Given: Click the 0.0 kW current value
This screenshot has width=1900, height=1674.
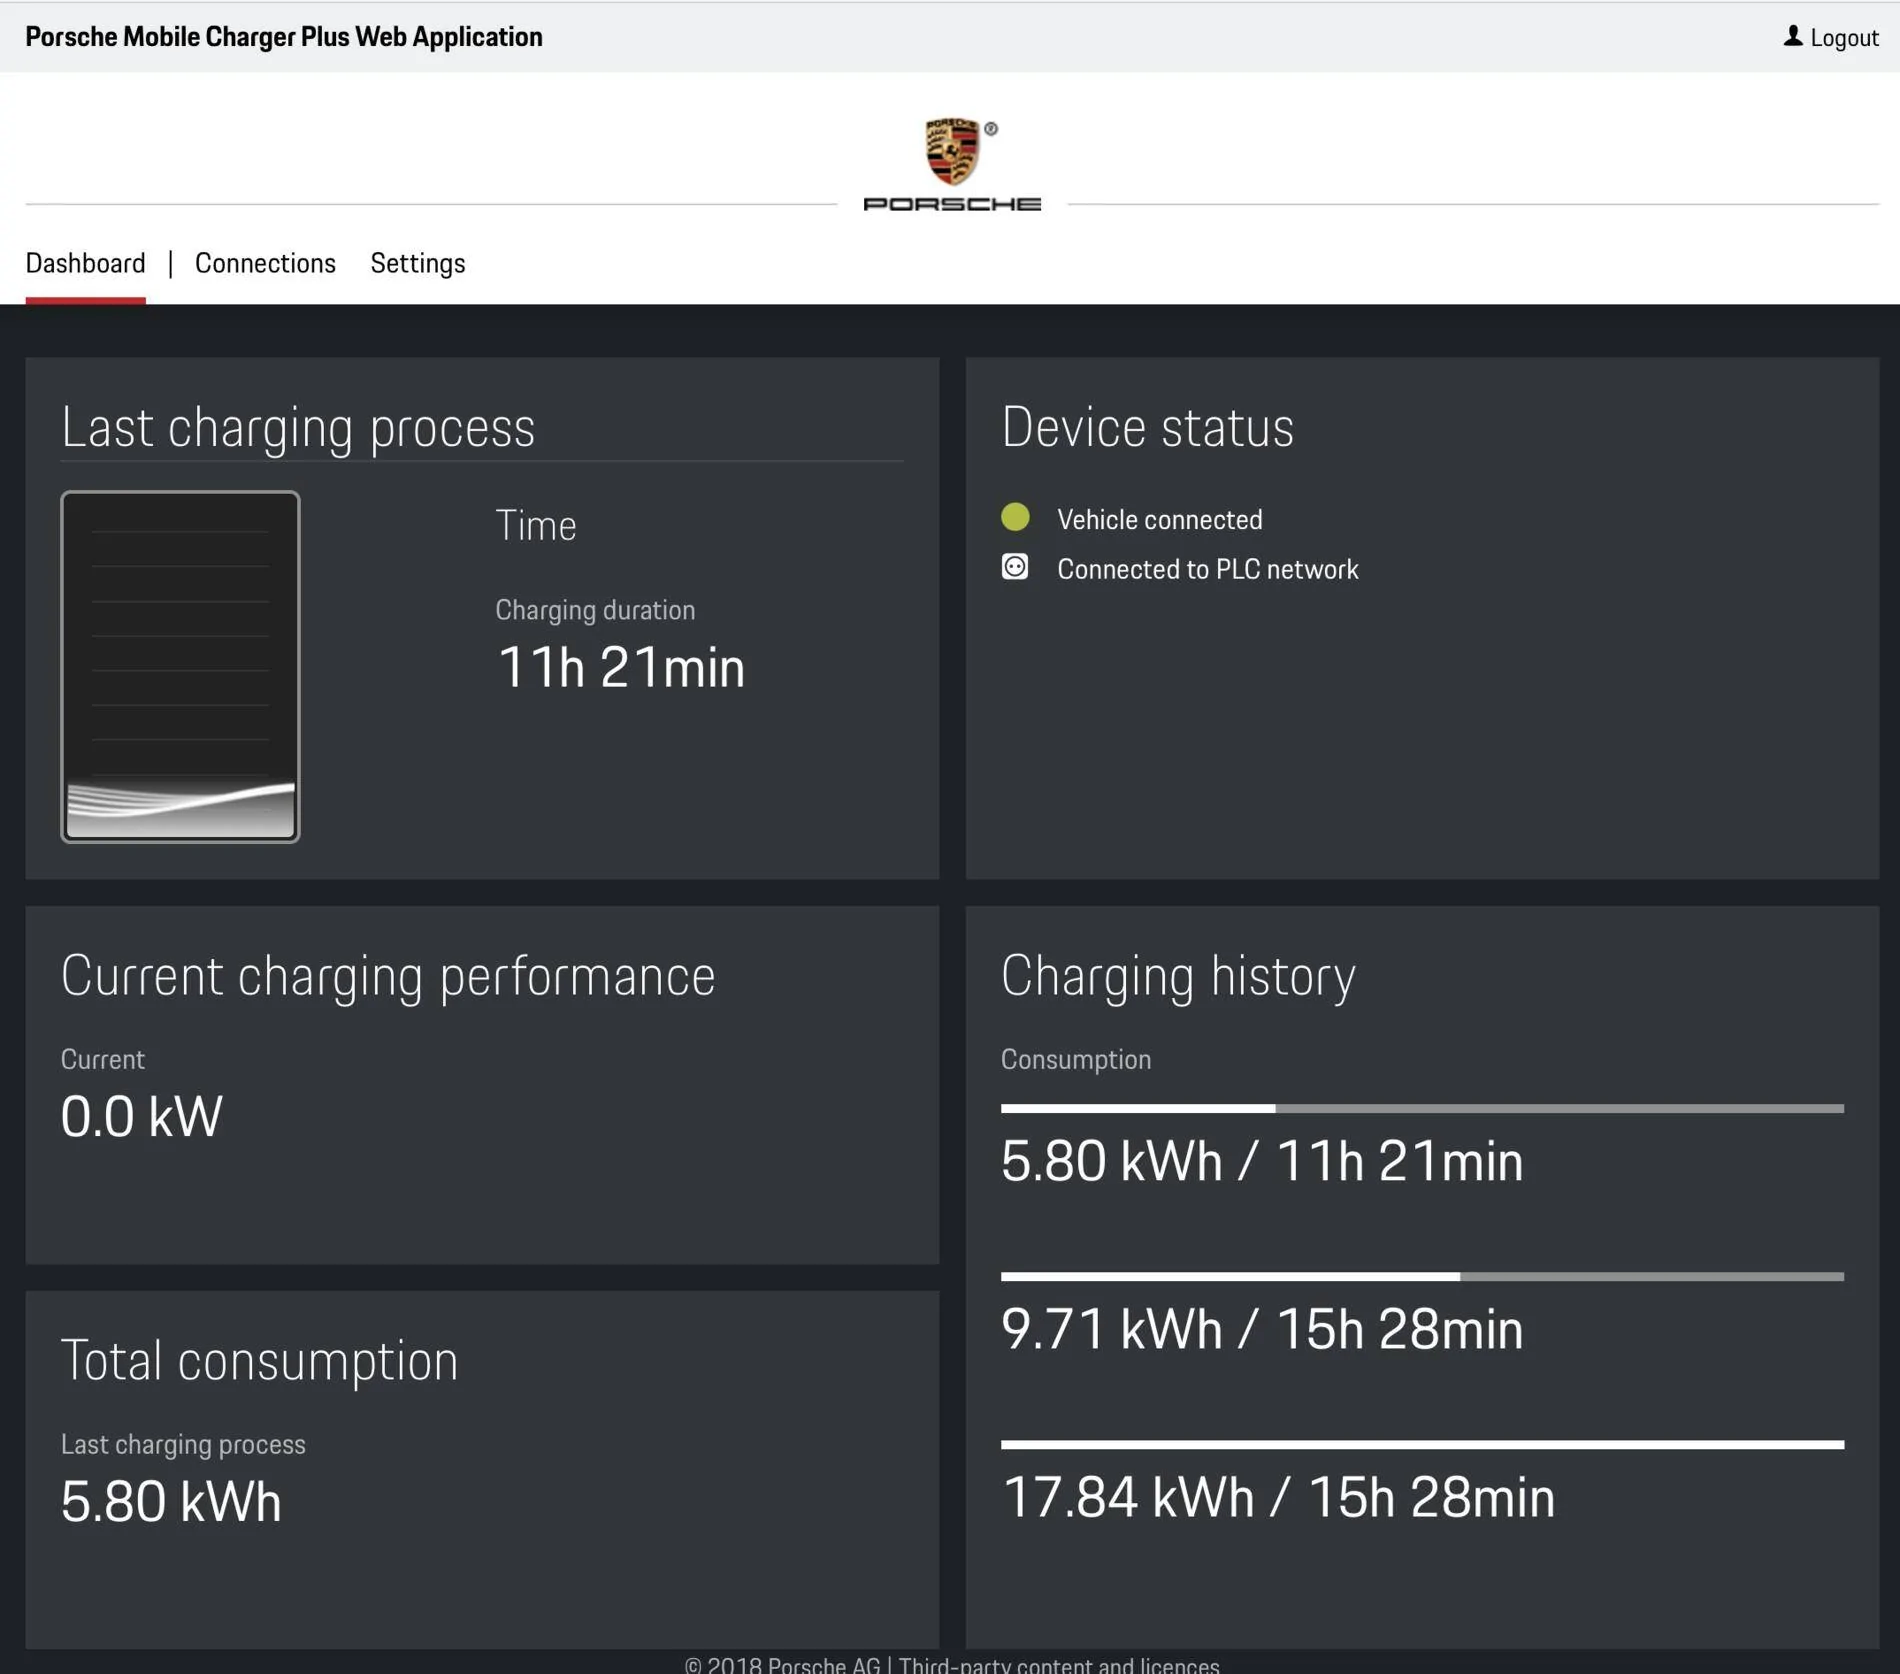Looking at the screenshot, I should tap(141, 1116).
